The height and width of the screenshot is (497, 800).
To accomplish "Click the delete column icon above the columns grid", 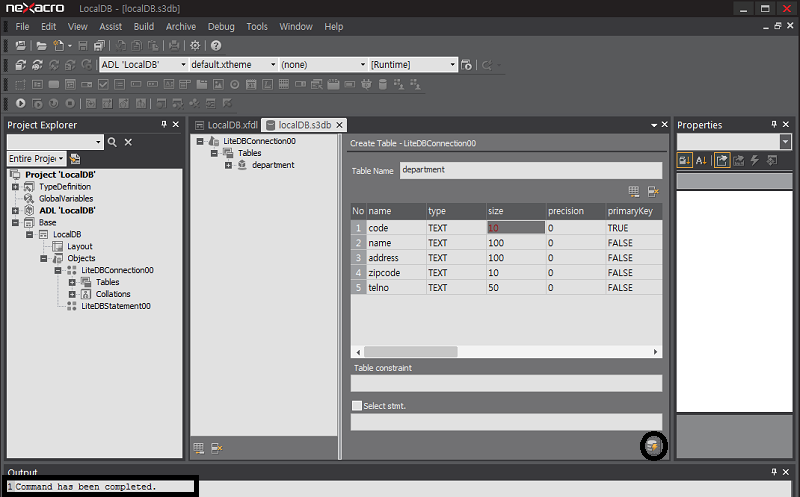I will 653,191.
